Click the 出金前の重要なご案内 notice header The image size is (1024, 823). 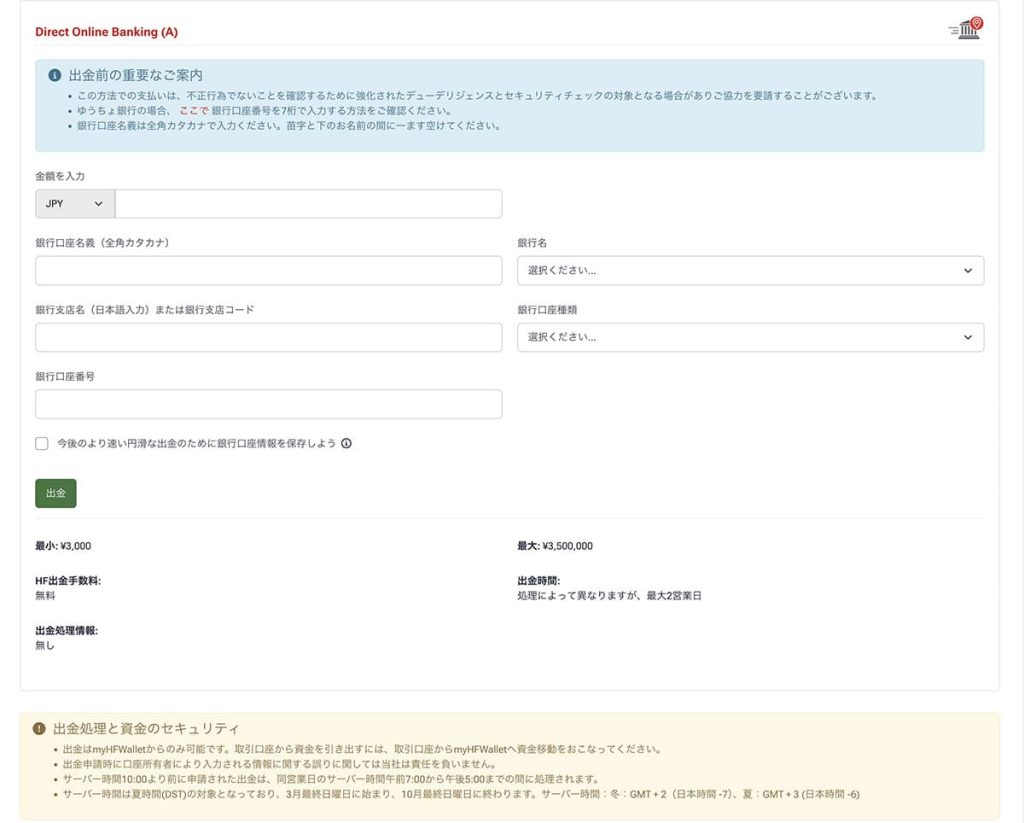(x=120, y=73)
